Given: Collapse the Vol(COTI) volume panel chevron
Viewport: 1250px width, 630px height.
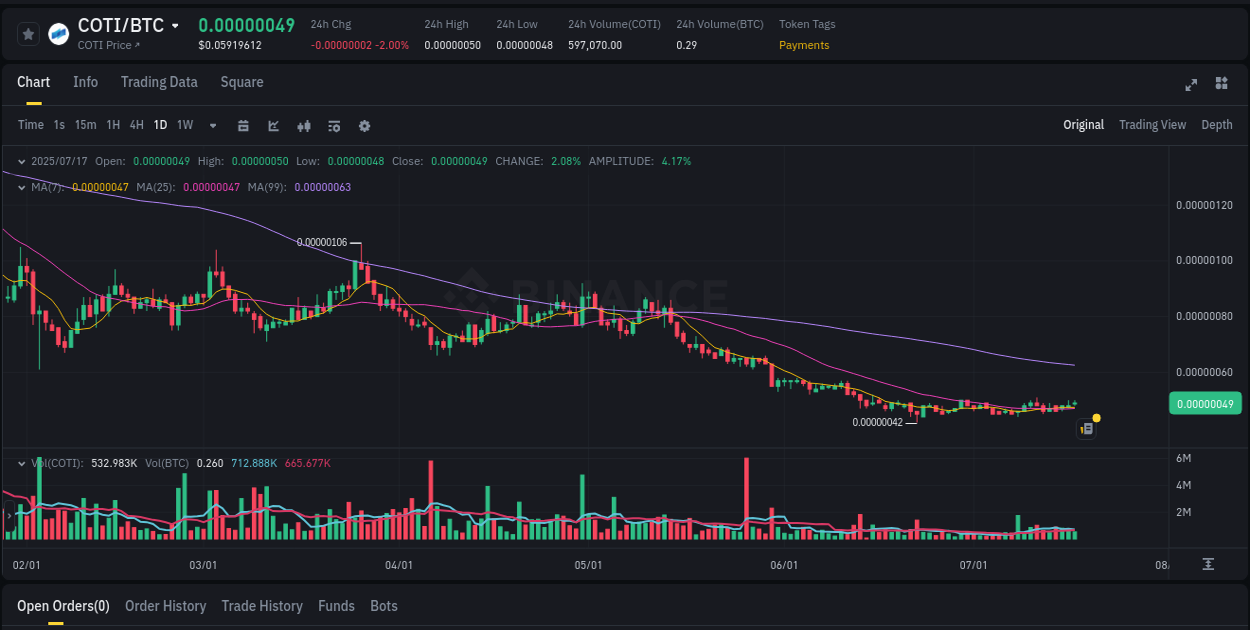Looking at the screenshot, I should click(x=21, y=463).
